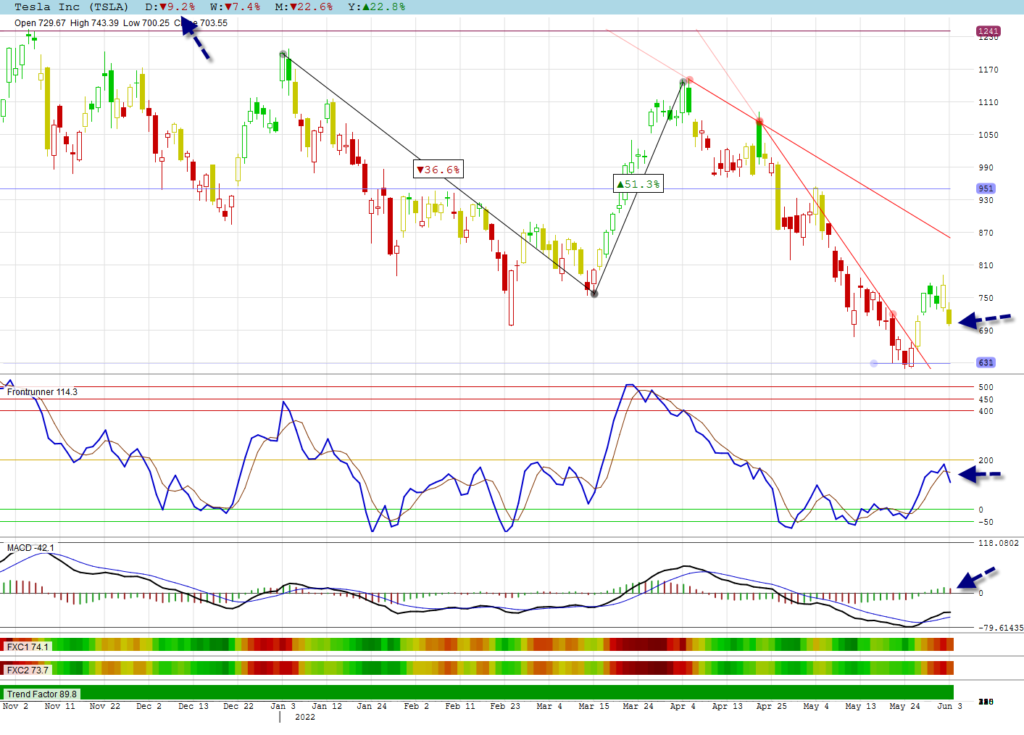Viewport: 1024px width, 735px height.
Task: Click the 2022 year marker on time axis
Action: click(x=305, y=717)
